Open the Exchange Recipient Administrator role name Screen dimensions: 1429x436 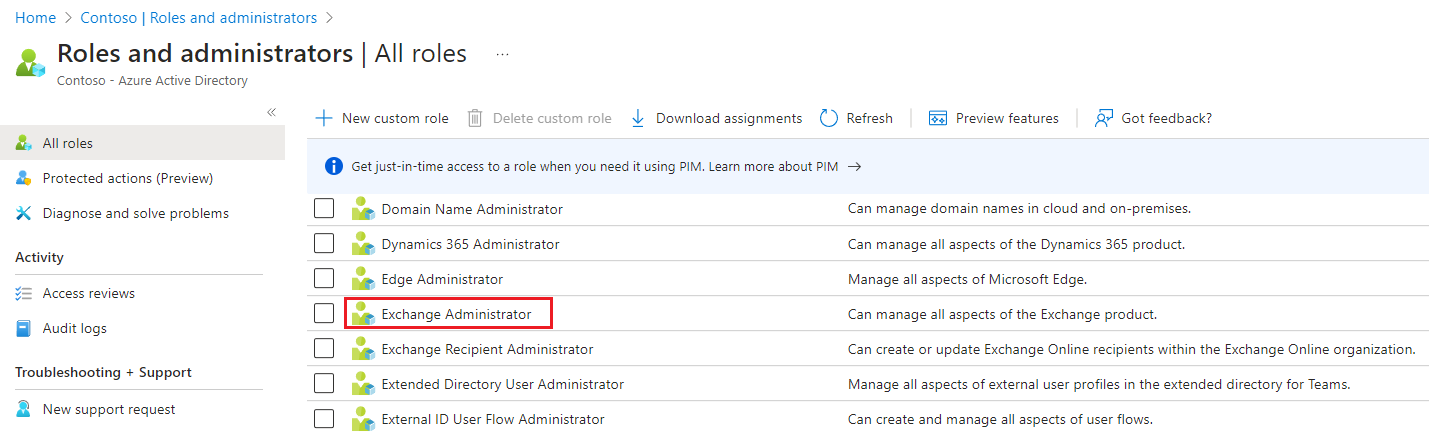[x=487, y=349]
